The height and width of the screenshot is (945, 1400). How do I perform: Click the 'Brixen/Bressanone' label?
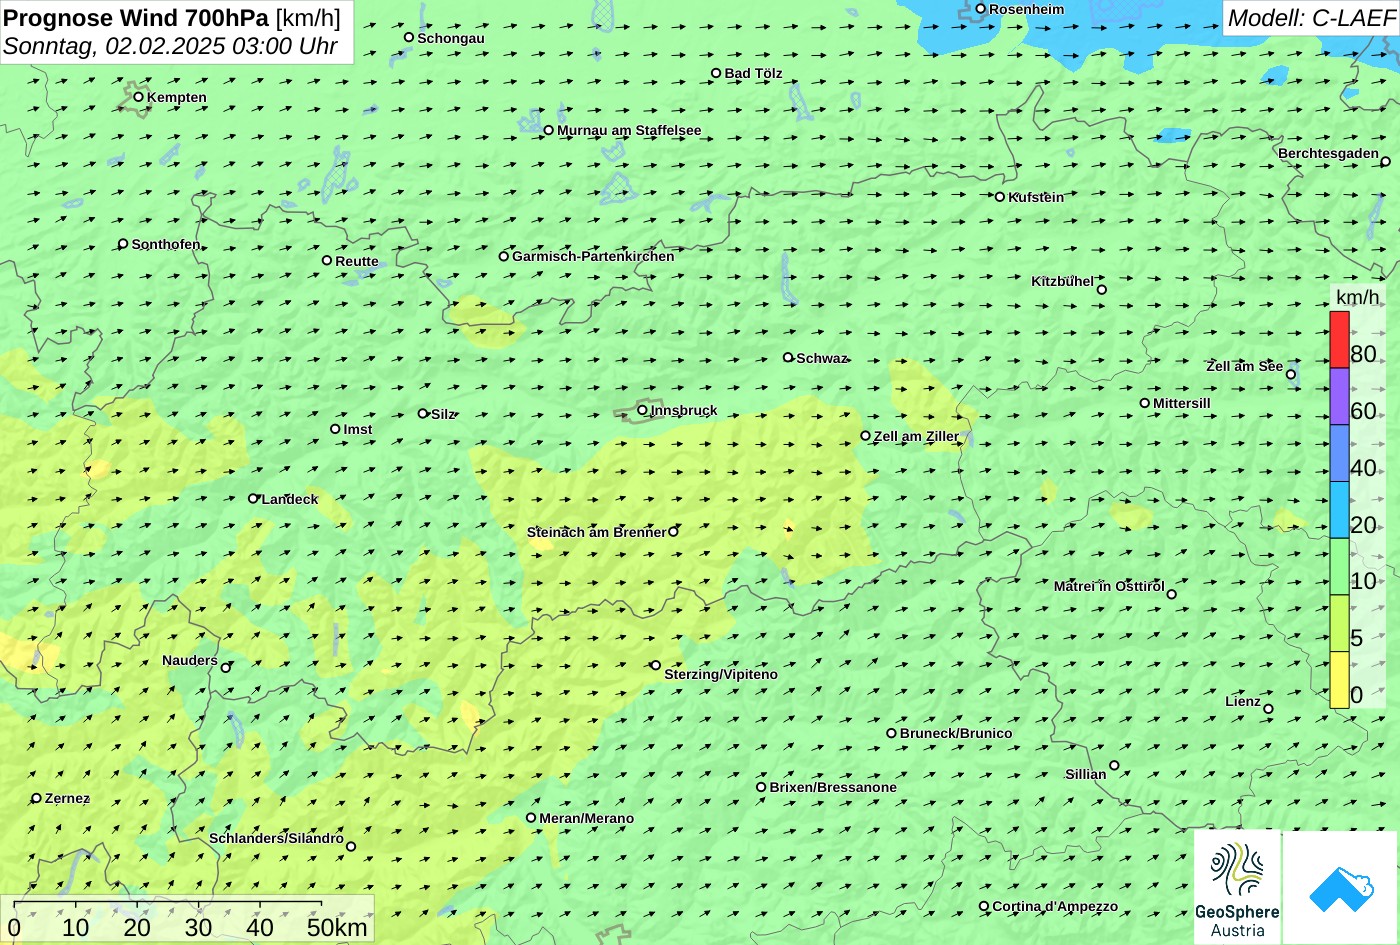coord(833,787)
